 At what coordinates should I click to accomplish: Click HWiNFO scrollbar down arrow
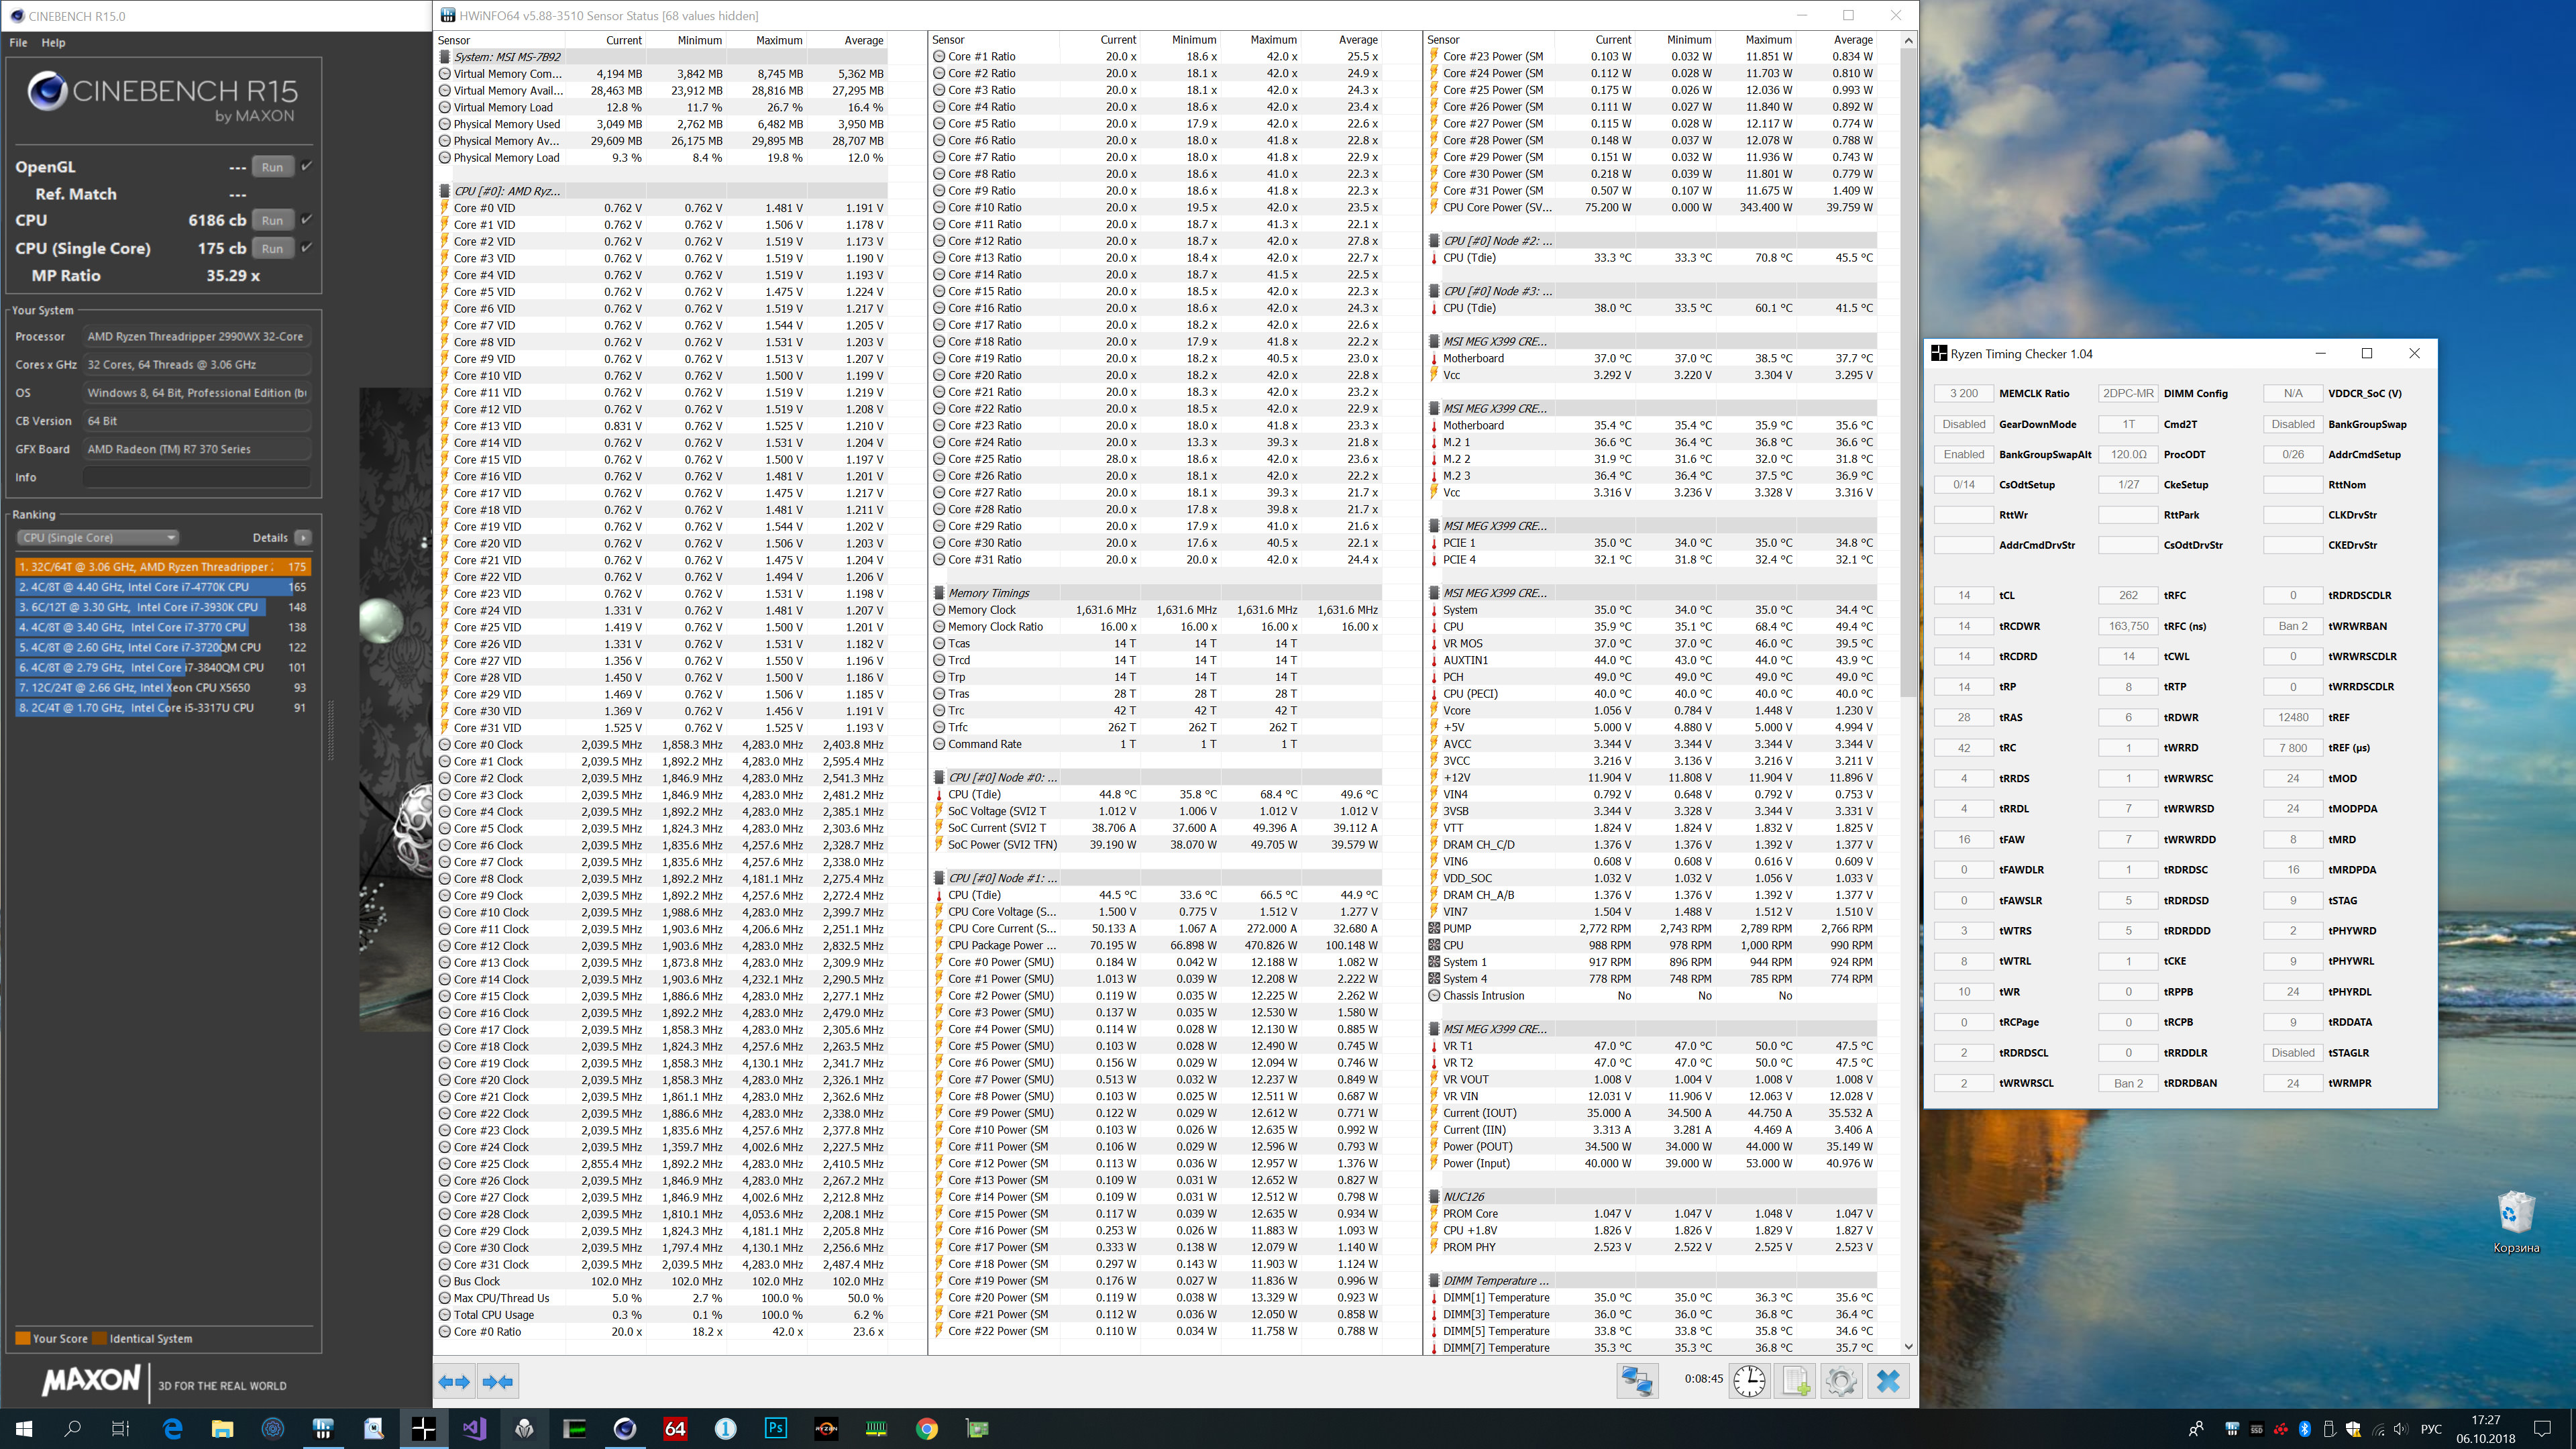pos(1908,1347)
